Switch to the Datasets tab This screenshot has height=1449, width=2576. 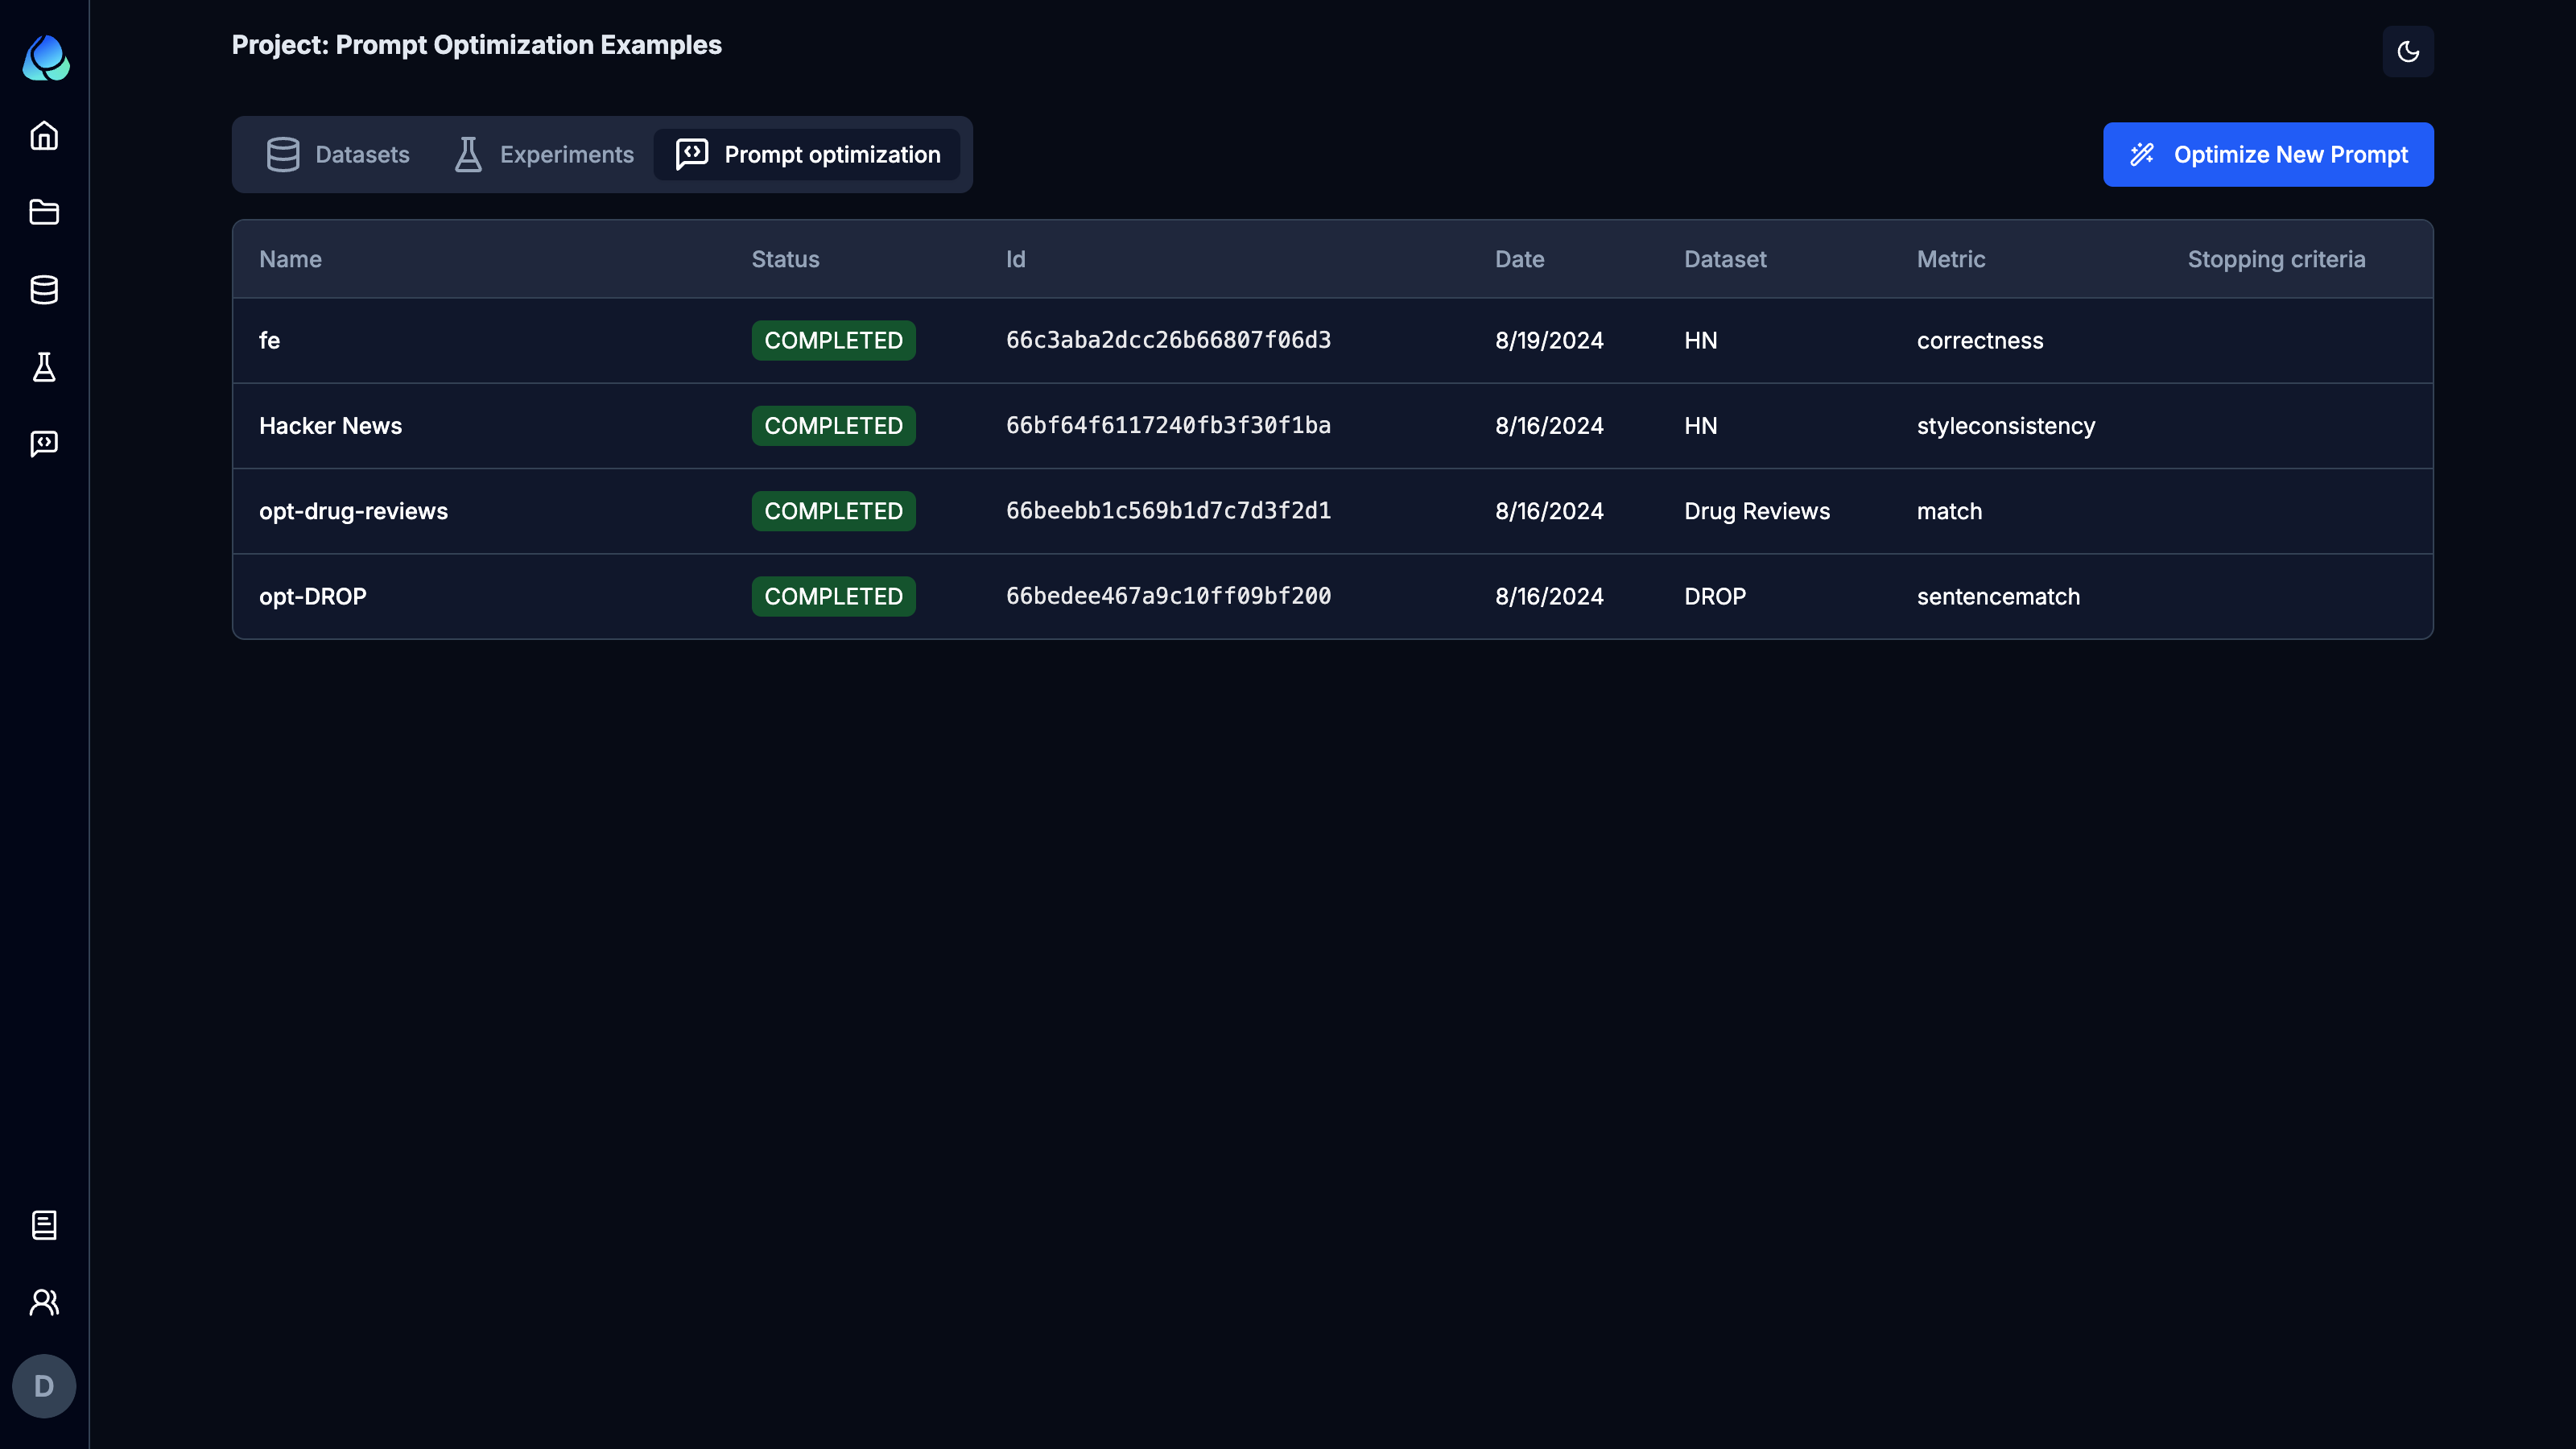point(338,154)
